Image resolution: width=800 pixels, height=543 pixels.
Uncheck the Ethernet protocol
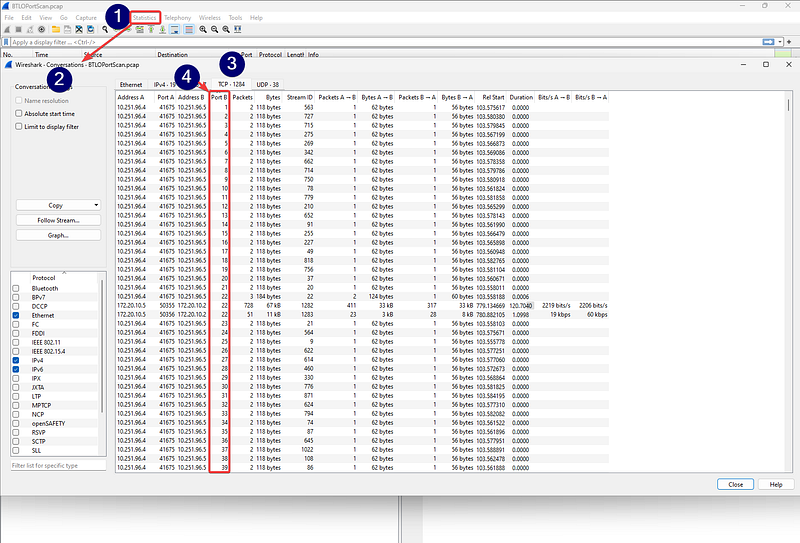coord(16,315)
